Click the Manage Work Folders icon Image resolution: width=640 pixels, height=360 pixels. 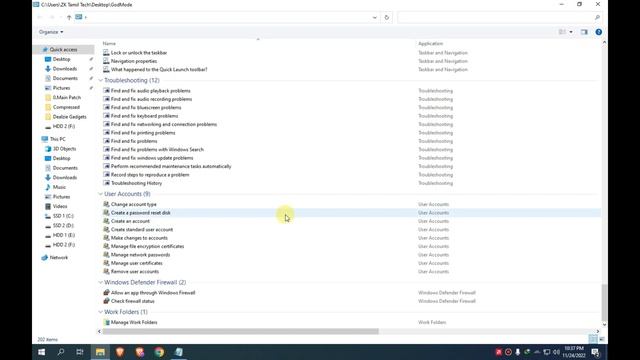106,322
